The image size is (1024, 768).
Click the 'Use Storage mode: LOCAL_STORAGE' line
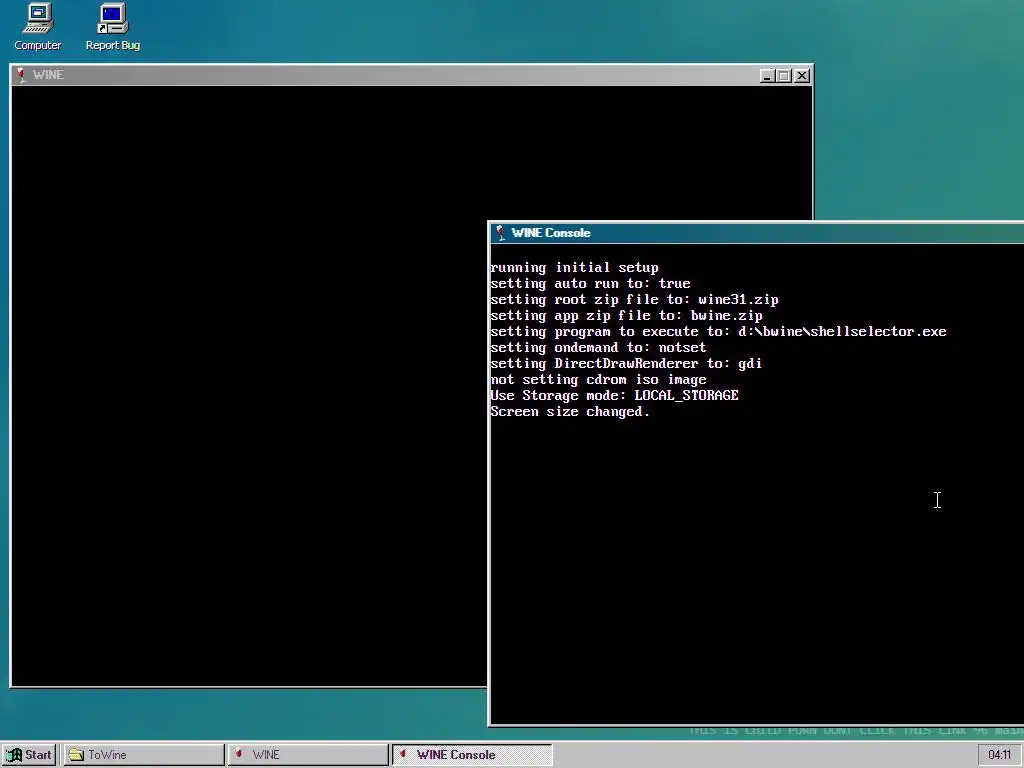615,396
